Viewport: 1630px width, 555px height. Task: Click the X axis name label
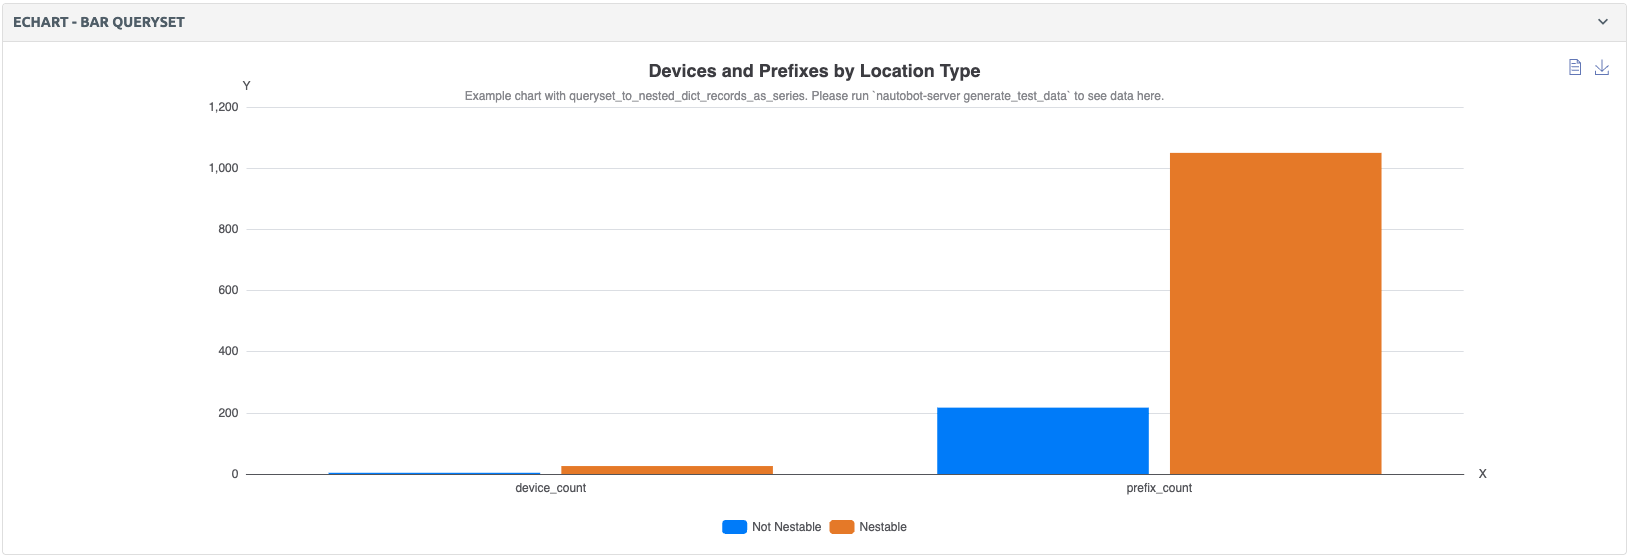(1482, 474)
